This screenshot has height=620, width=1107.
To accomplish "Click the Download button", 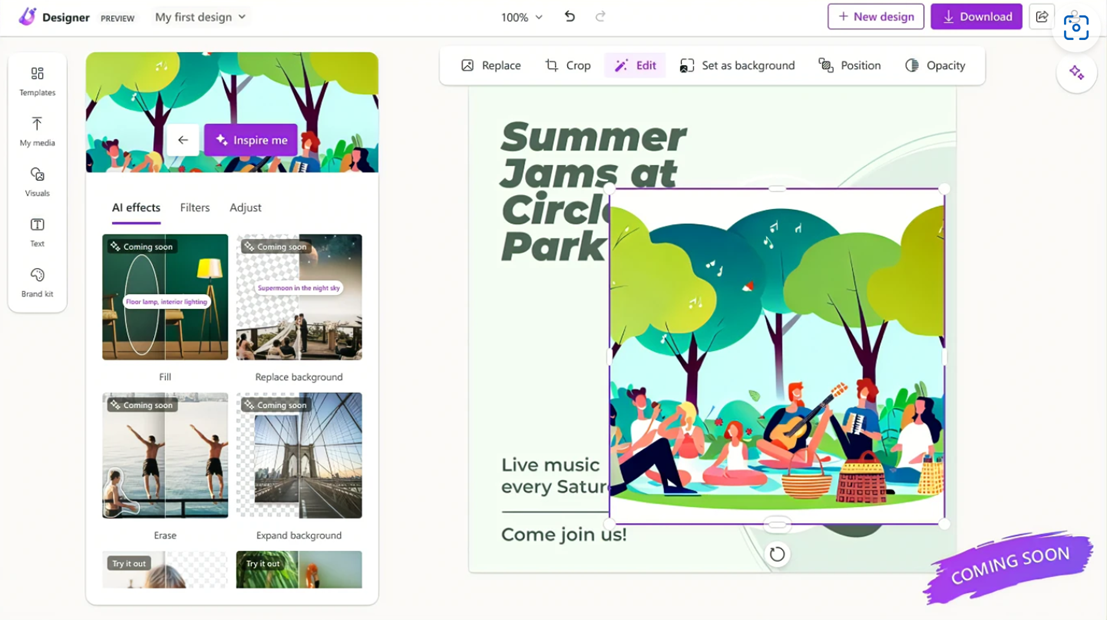I will (x=976, y=16).
